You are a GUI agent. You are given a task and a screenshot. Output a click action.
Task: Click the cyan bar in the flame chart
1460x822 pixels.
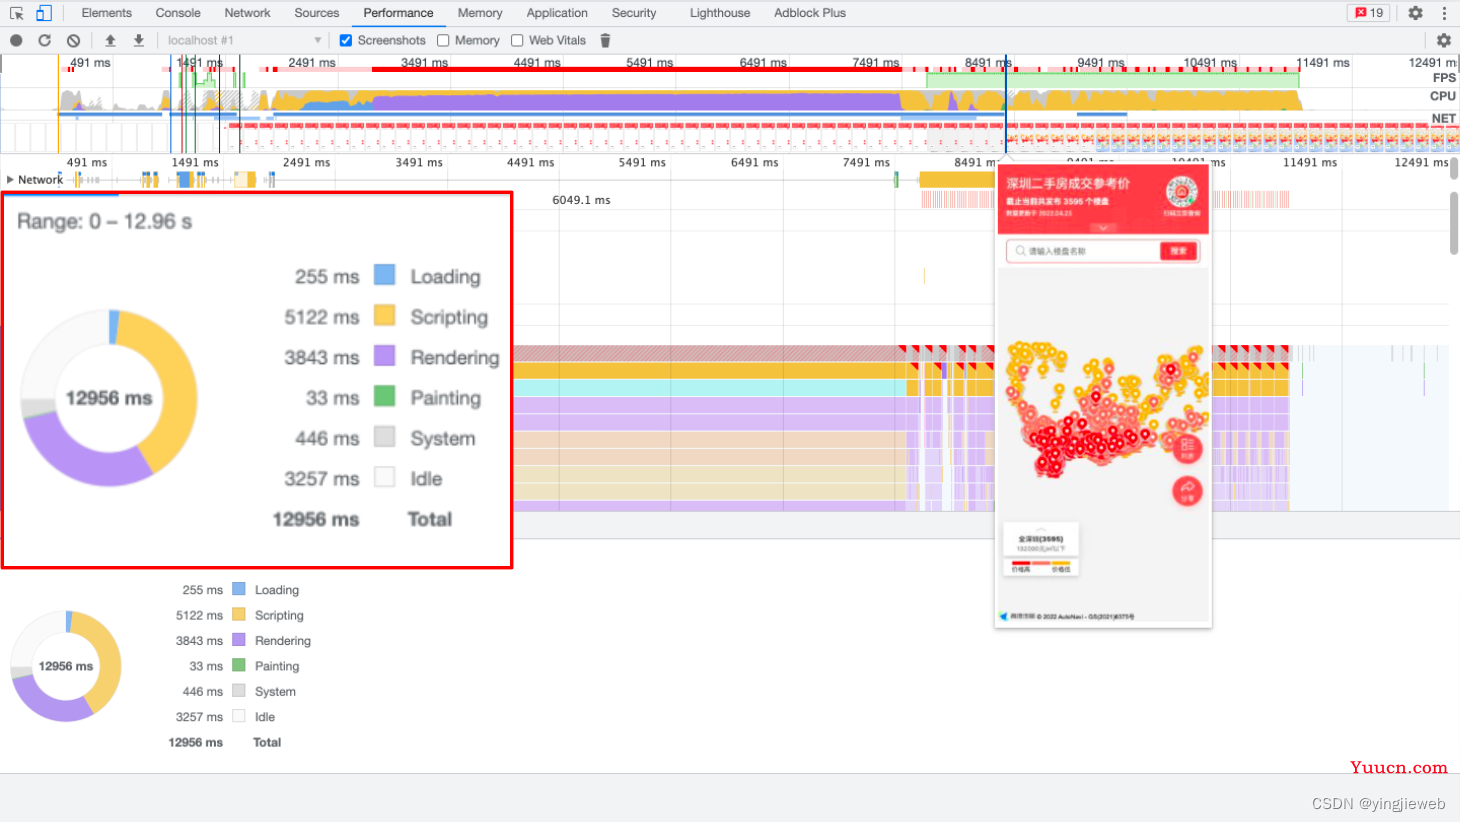[x=709, y=388]
